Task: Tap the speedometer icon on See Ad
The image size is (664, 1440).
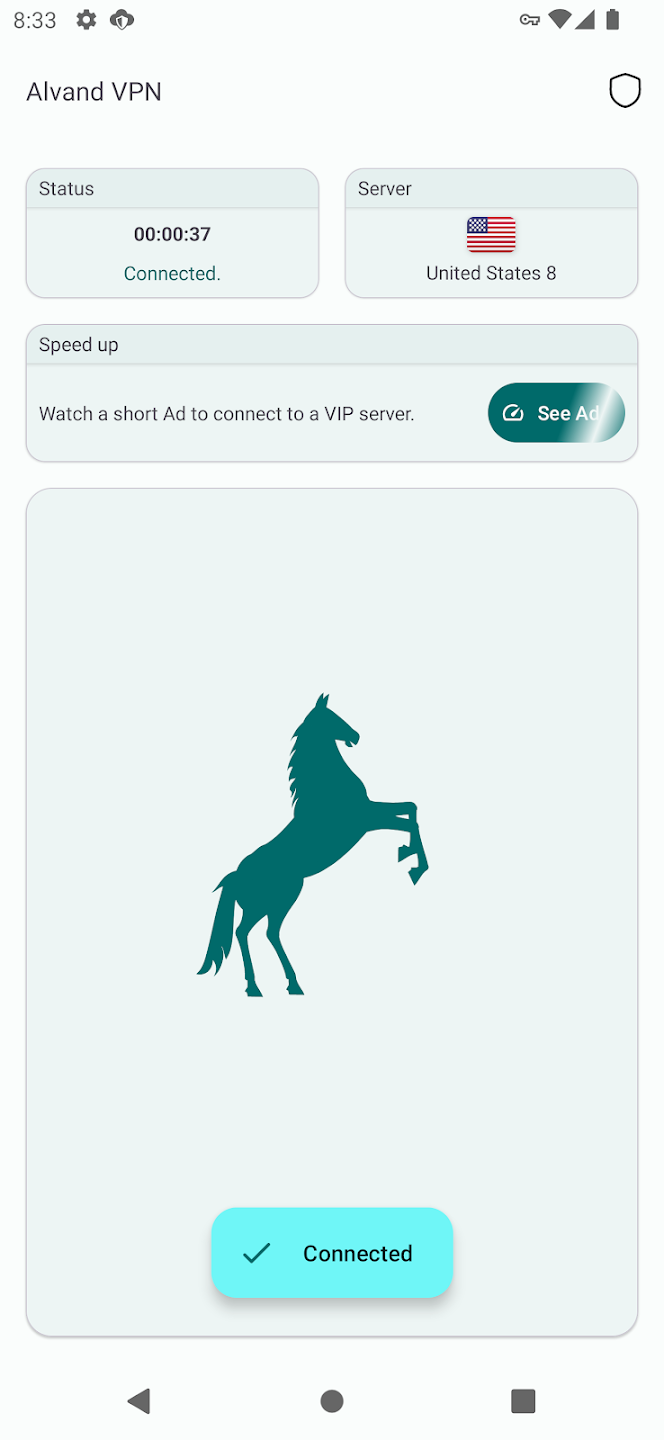Action: click(x=513, y=413)
